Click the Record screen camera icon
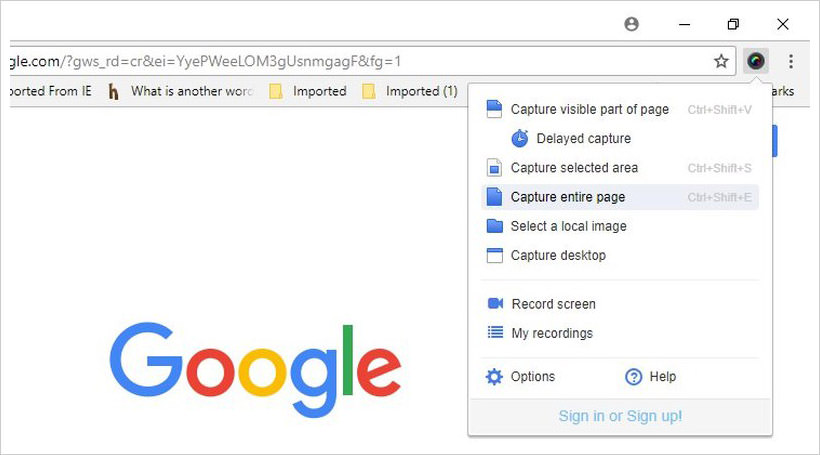The image size is (820, 455). click(495, 303)
